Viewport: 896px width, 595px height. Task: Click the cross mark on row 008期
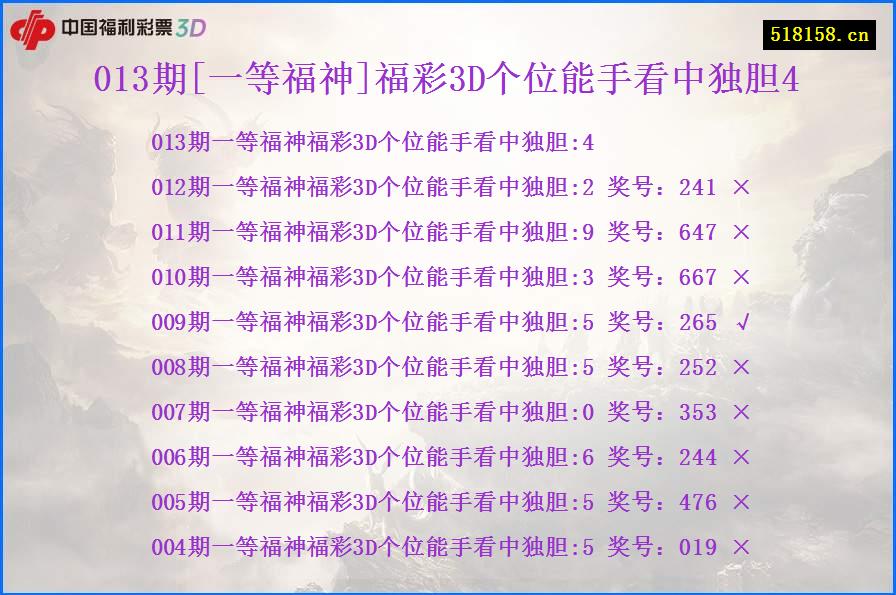741,367
